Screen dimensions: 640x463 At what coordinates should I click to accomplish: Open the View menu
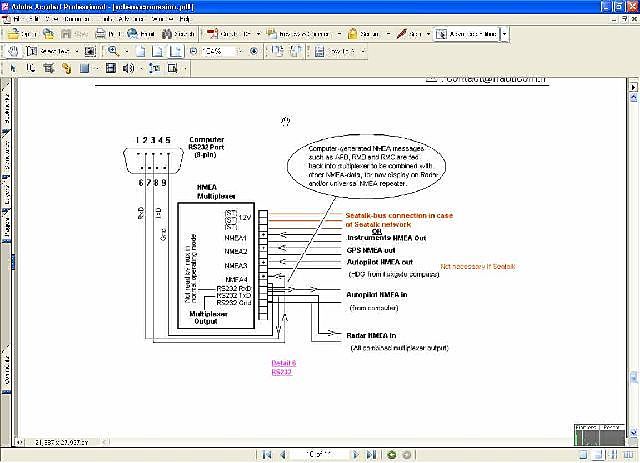tap(52, 19)
